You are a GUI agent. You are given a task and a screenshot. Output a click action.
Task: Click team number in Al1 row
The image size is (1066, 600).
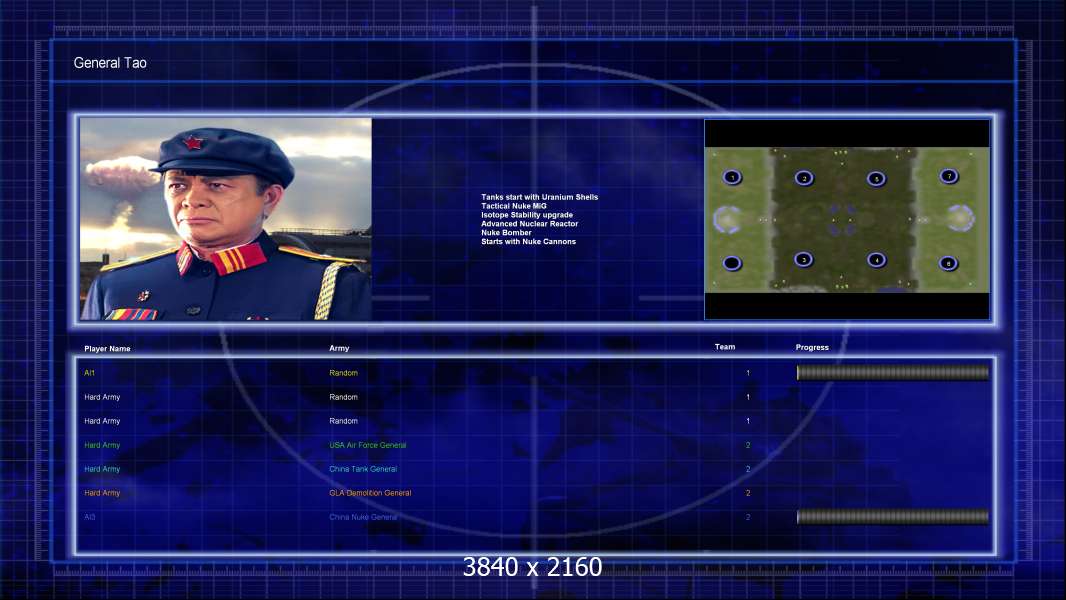(x=748, y=373)
